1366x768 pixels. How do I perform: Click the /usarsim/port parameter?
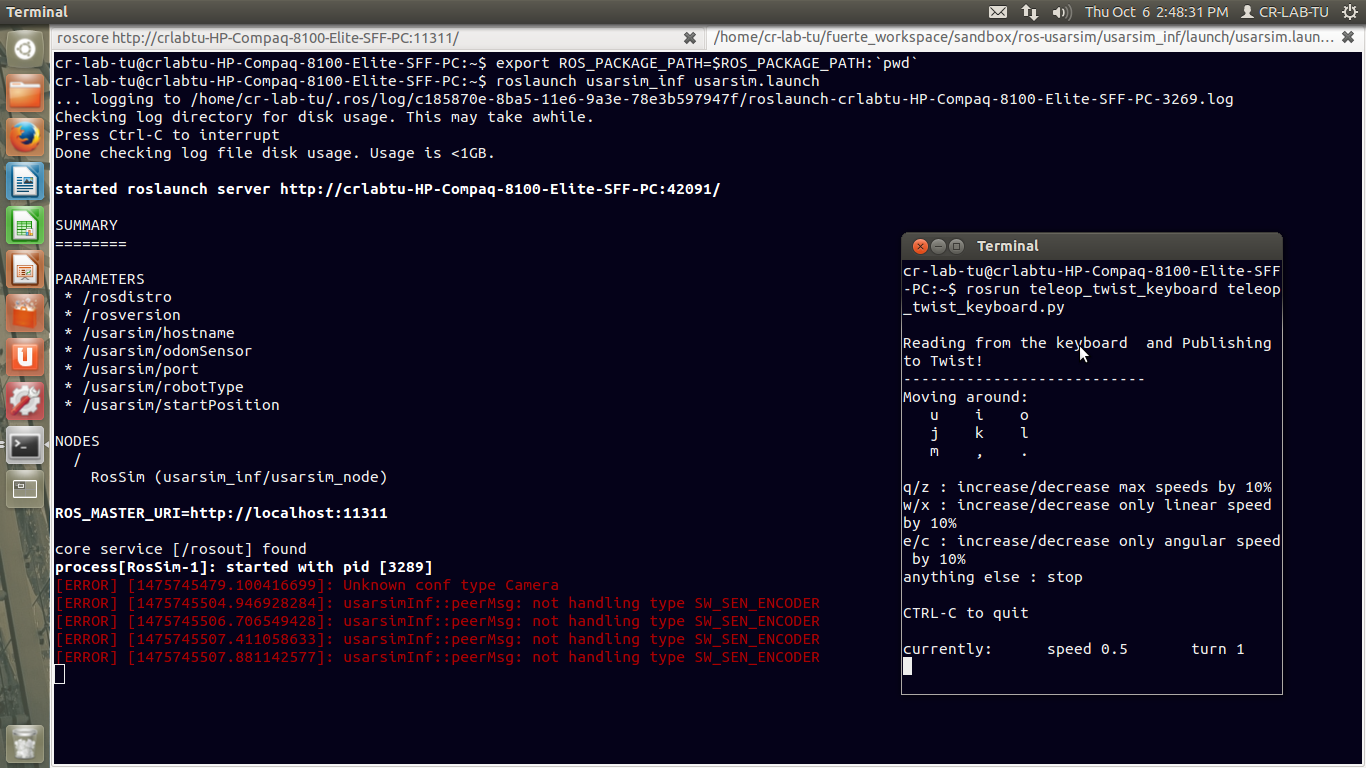click(x=140, y=369)
